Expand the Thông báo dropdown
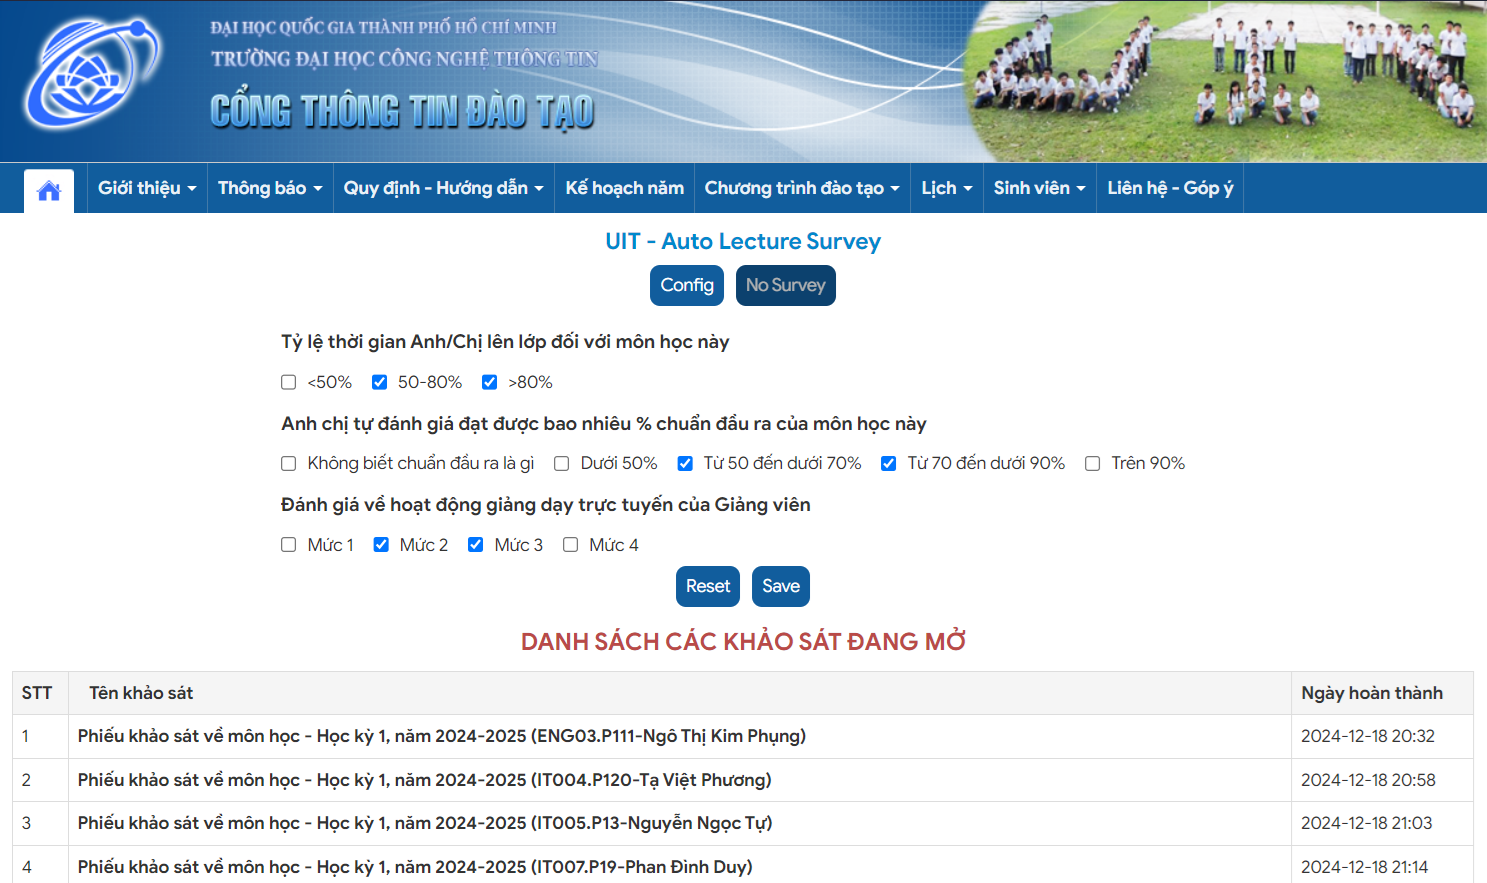1487x883 pixels. [270, 188]
